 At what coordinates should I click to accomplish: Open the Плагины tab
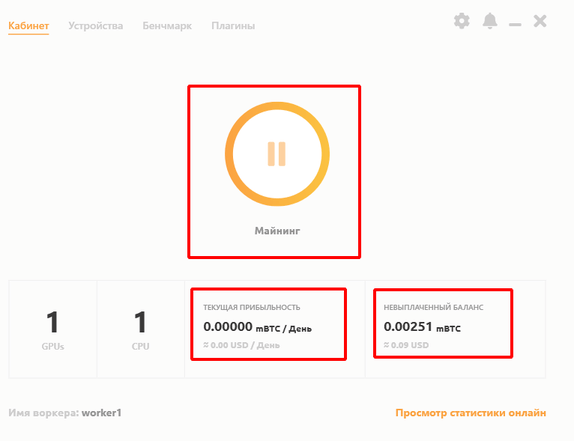click(233, 26)
